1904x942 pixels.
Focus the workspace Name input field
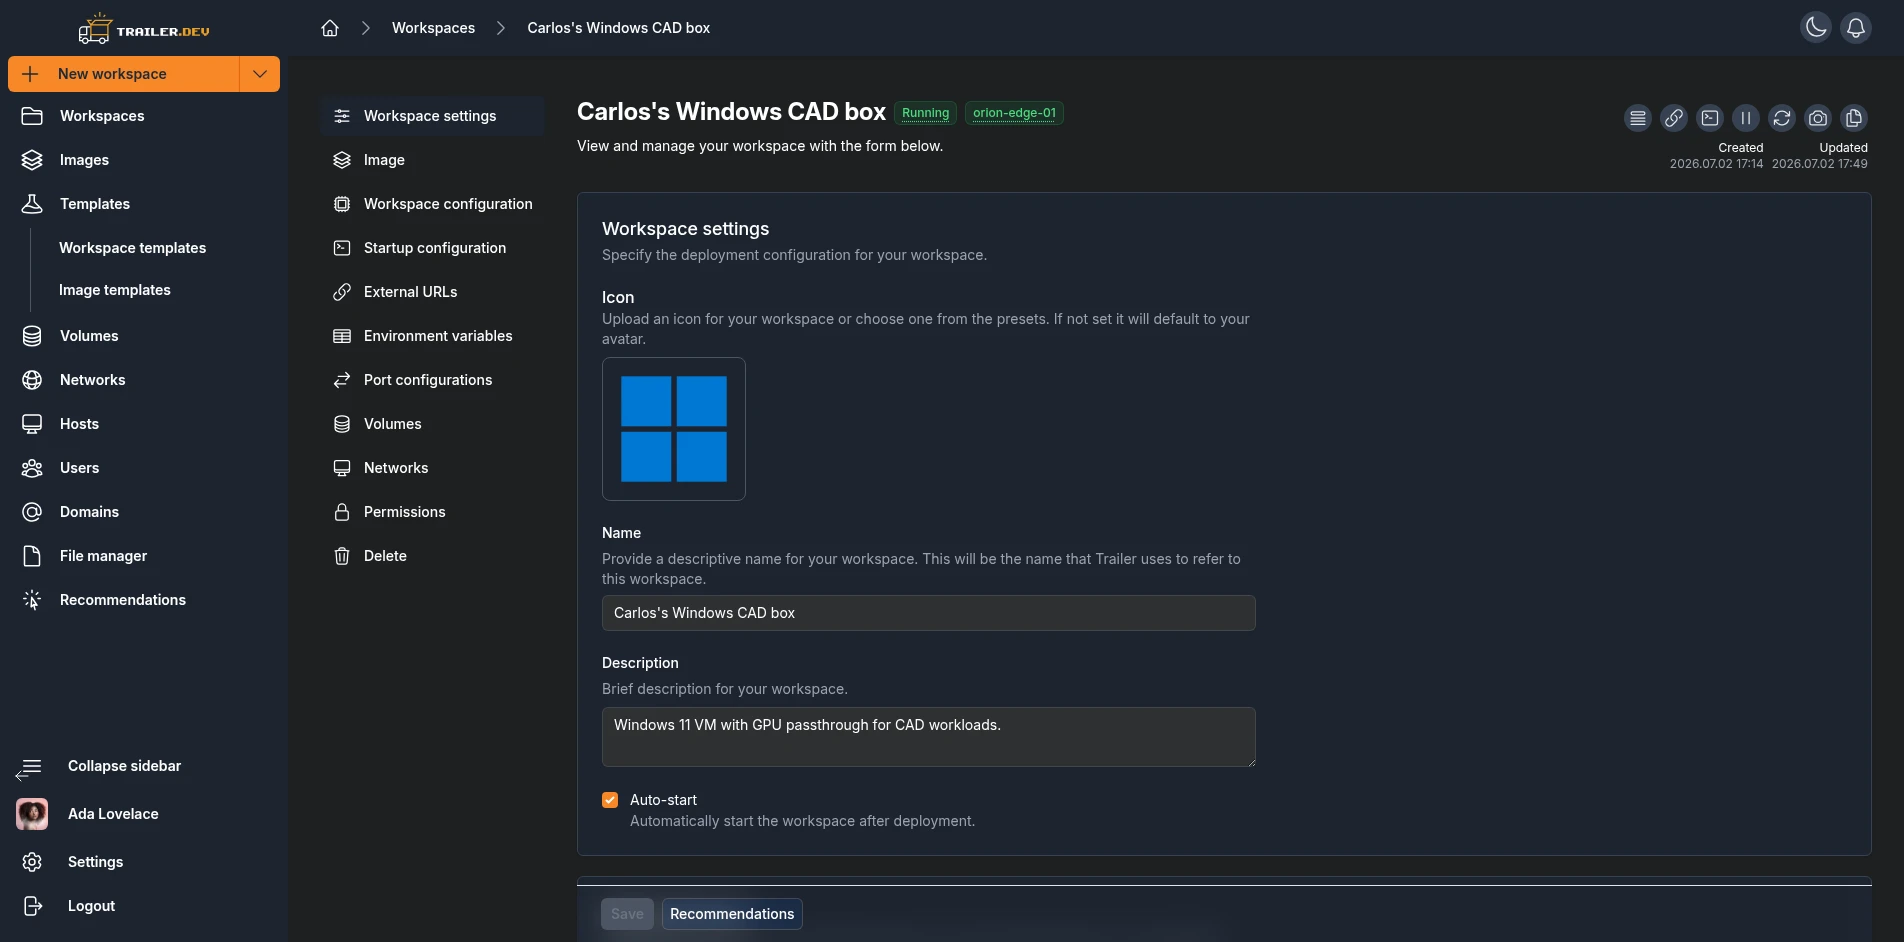click(928, 613)
